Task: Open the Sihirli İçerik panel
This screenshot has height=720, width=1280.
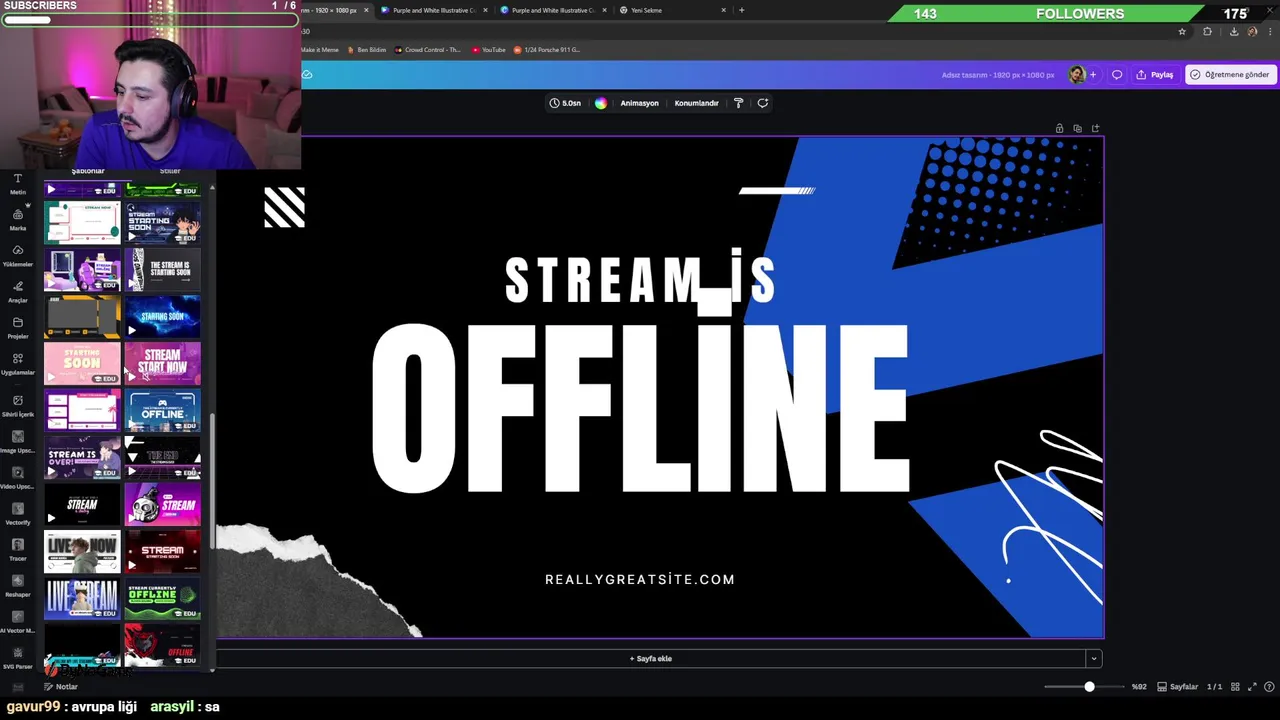Action: [x=18, y=406]
